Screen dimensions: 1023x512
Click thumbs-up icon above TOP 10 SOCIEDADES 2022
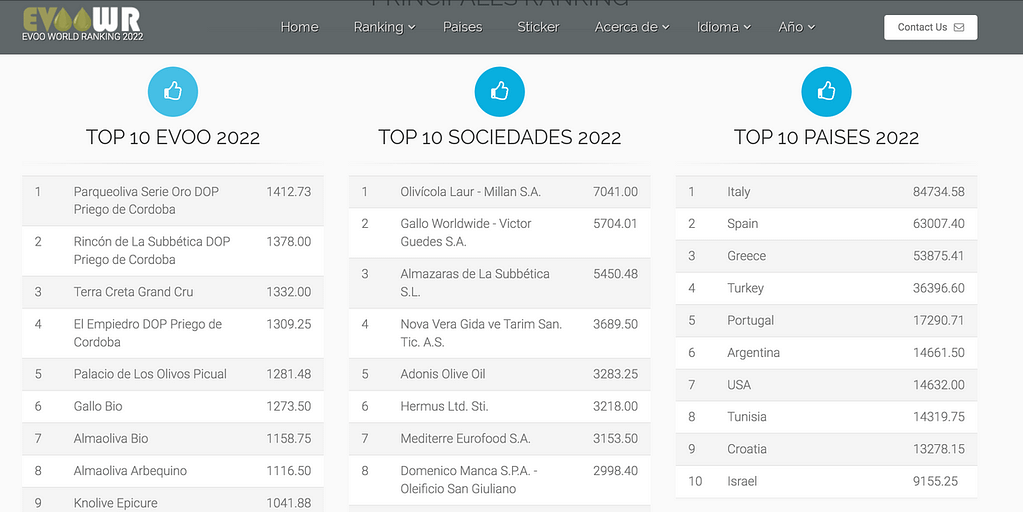click(500, 91)
